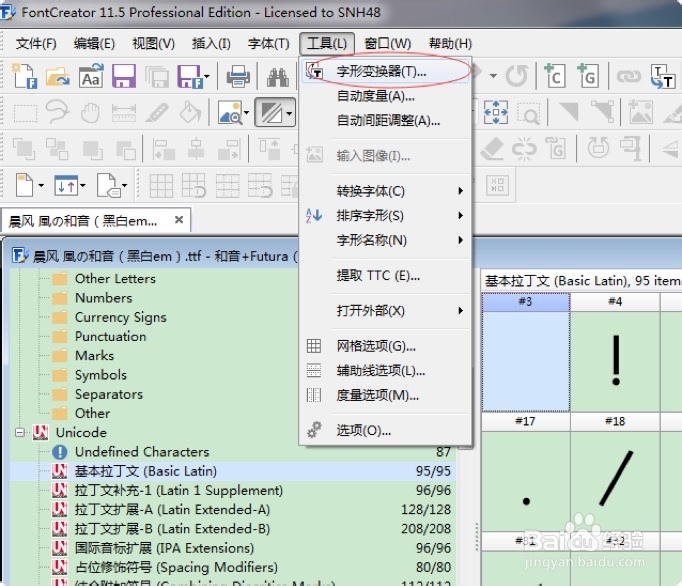
Task: Open the 视图(V) menu
Action: coord(153,44)
